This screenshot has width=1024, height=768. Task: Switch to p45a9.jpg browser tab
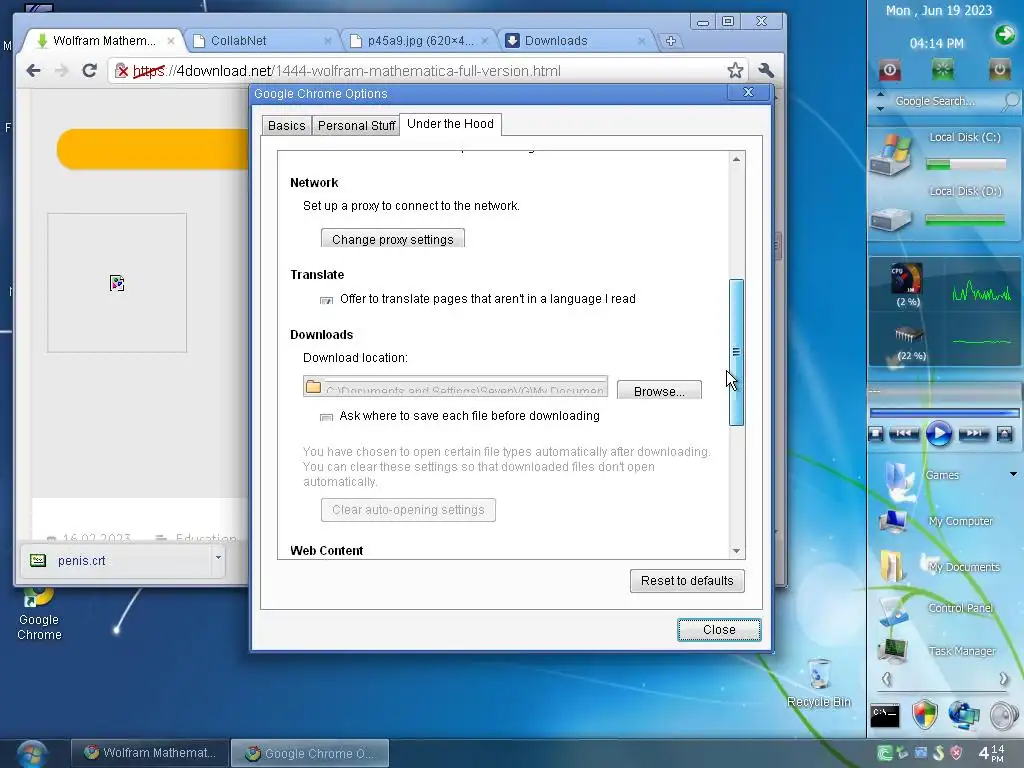point(419,41)
